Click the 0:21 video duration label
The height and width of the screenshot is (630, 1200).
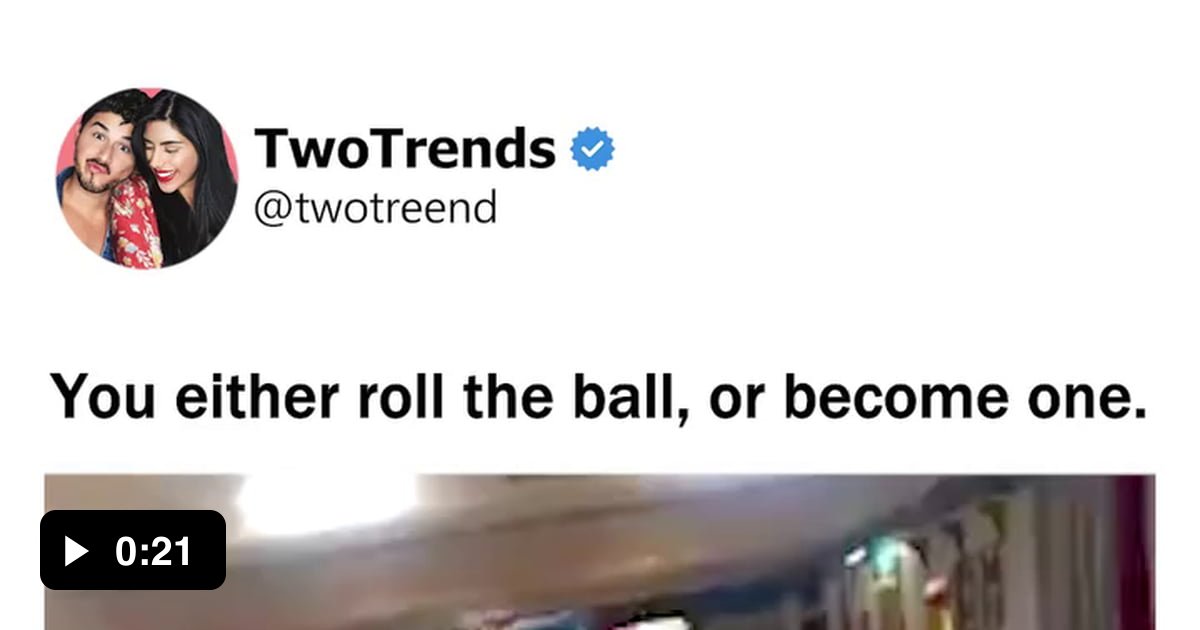153,551
